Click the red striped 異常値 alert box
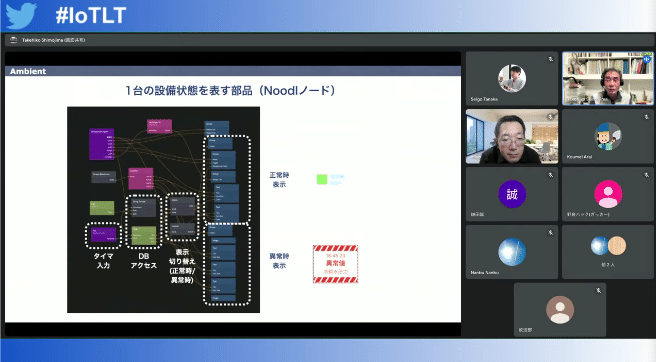The height and width of the screenshot is (362, 656). 336,264
